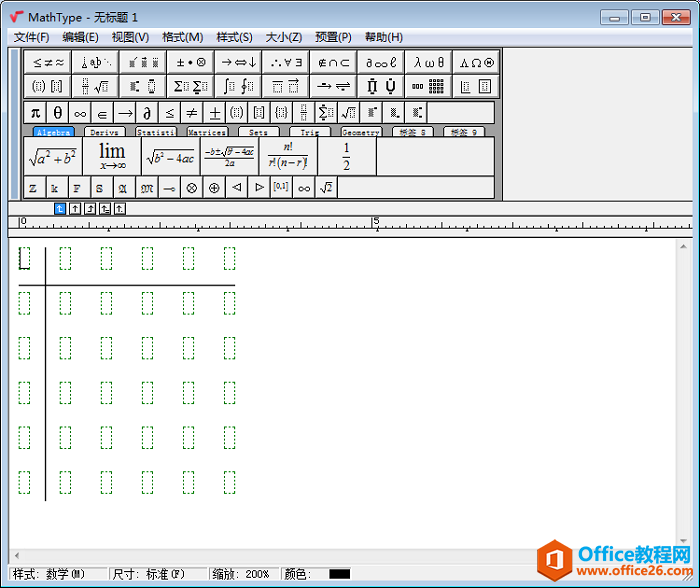Open the spaces and ellipses palette
This screenshot has width=700, height=588.
tap(96, 63)
